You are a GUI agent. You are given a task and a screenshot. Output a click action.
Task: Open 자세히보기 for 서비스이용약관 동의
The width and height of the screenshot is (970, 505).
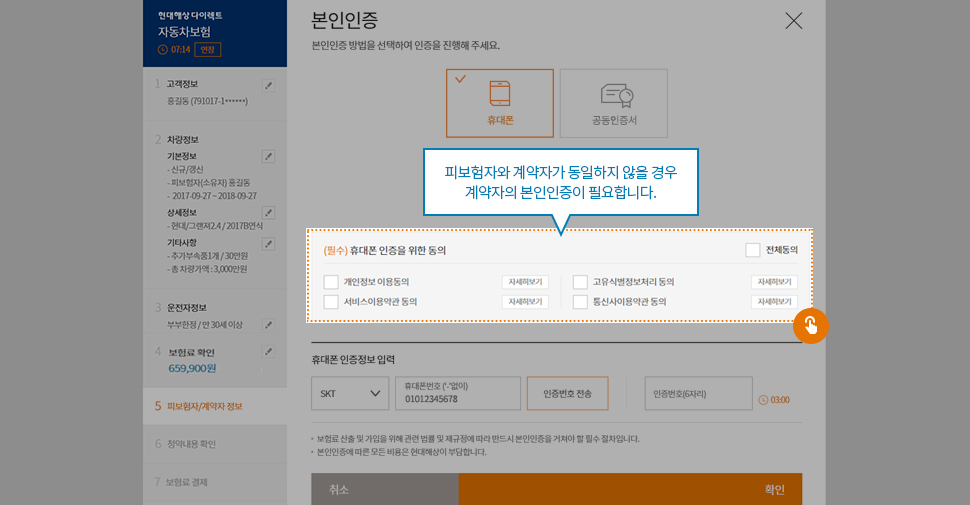[x=524, y=302]
